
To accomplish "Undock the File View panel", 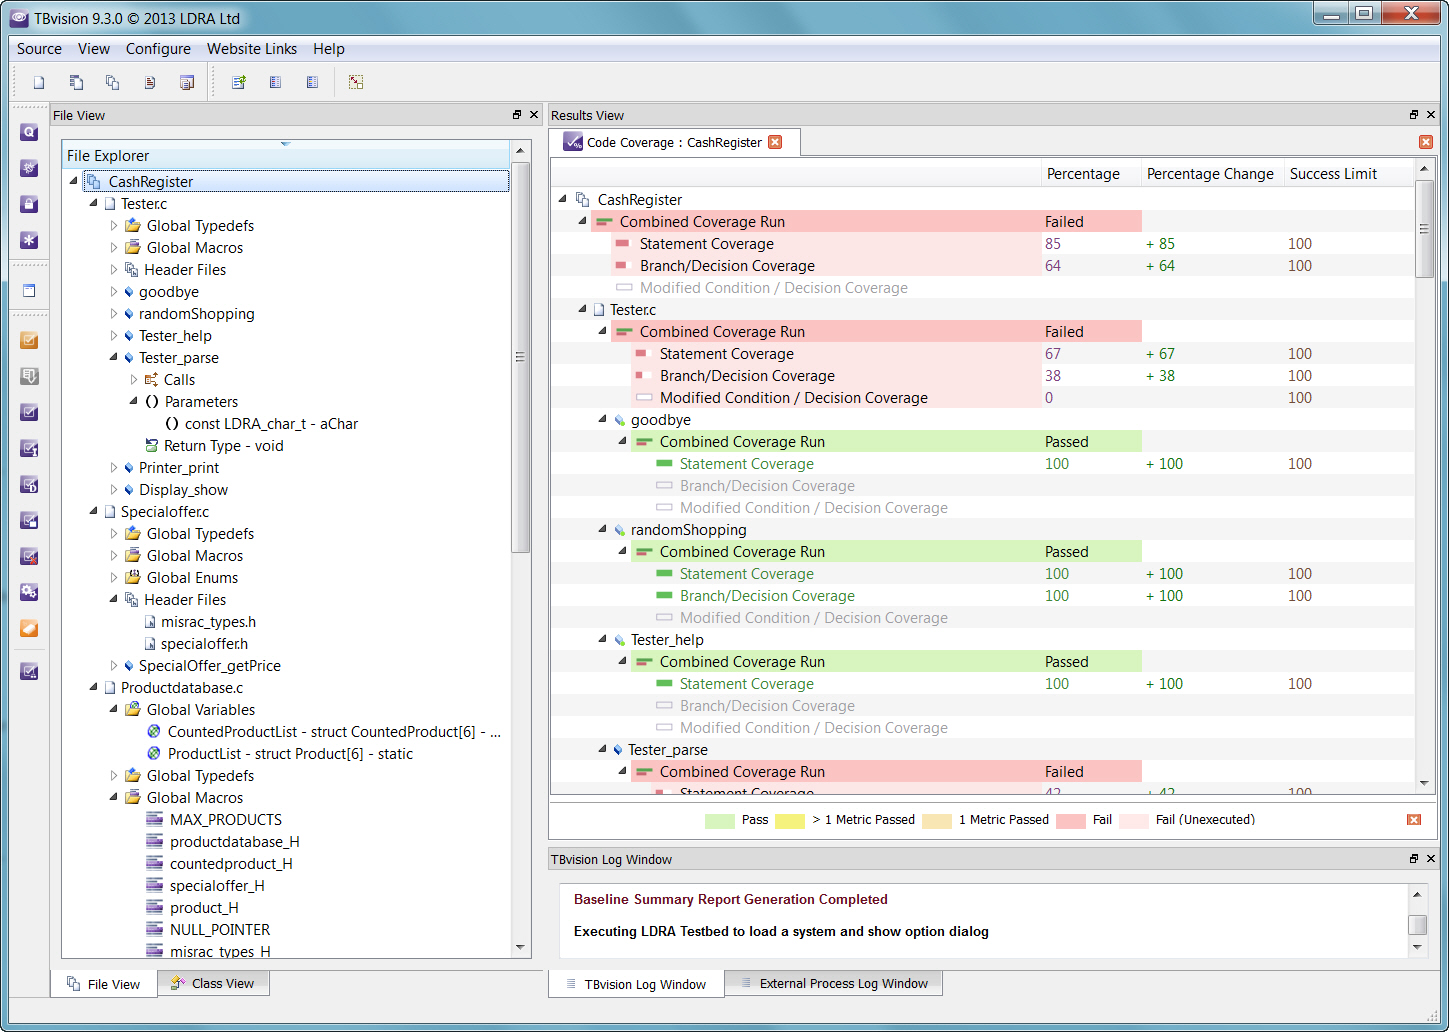I will 517,115.
